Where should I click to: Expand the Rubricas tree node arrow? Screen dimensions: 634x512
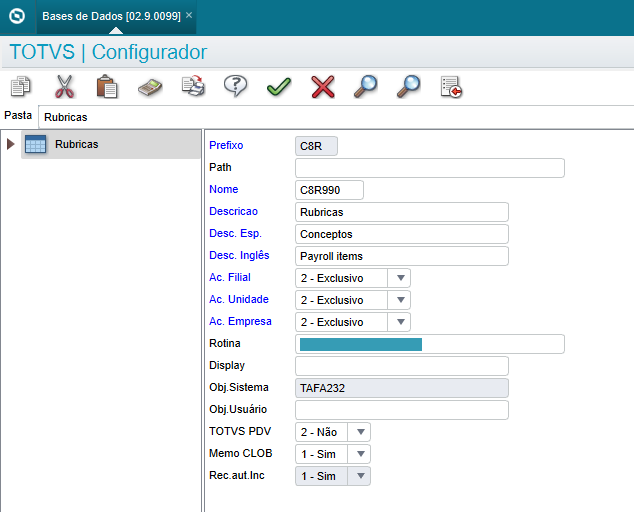pos(11,144)
